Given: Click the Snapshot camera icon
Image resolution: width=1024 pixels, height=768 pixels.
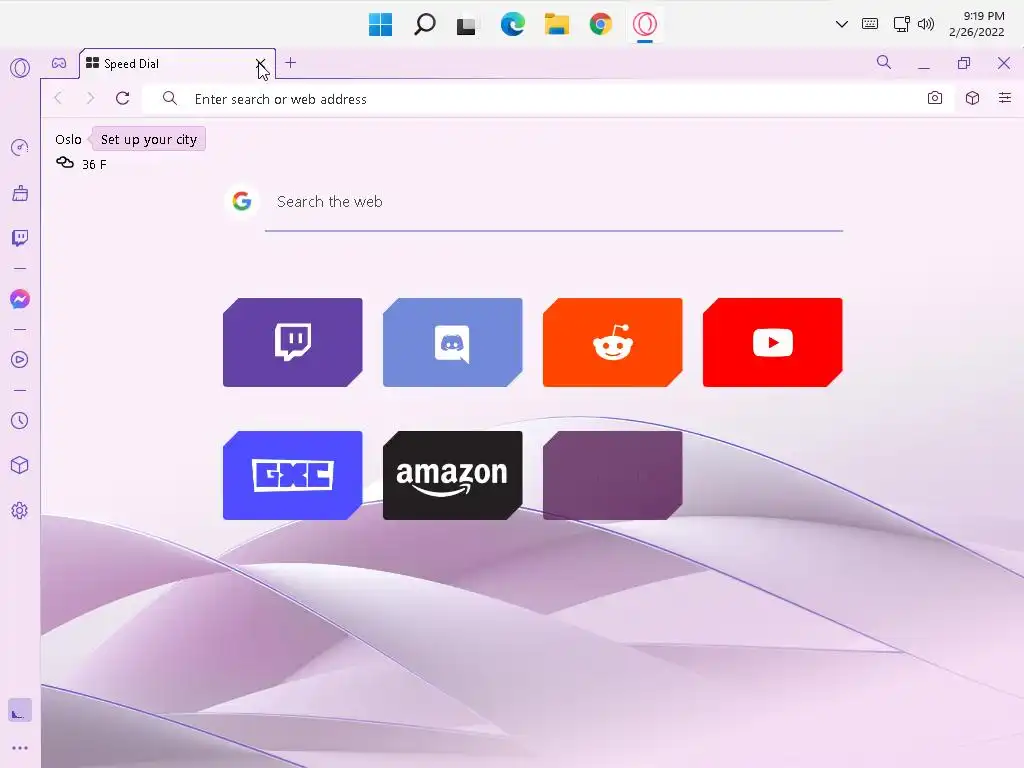Looking at the screenshot, I should (935, 98).
